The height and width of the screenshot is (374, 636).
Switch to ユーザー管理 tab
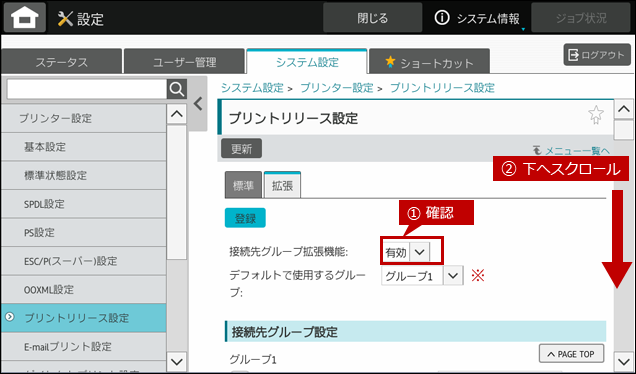(x=184, y=62)
